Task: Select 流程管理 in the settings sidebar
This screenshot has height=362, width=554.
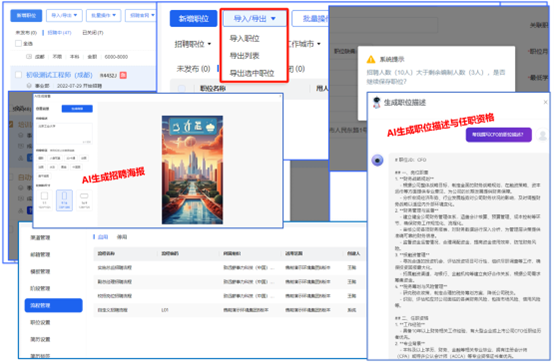Action: coord(53,305)
